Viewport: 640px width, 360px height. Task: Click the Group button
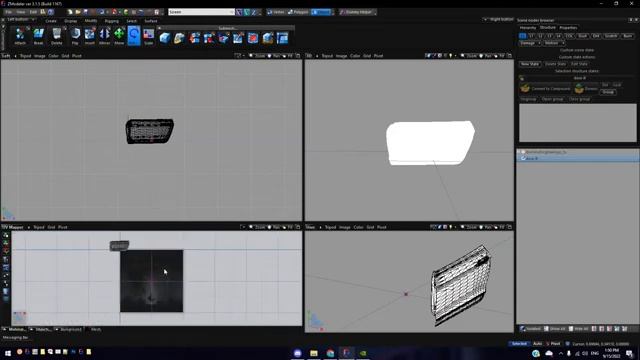click(608, 92)
